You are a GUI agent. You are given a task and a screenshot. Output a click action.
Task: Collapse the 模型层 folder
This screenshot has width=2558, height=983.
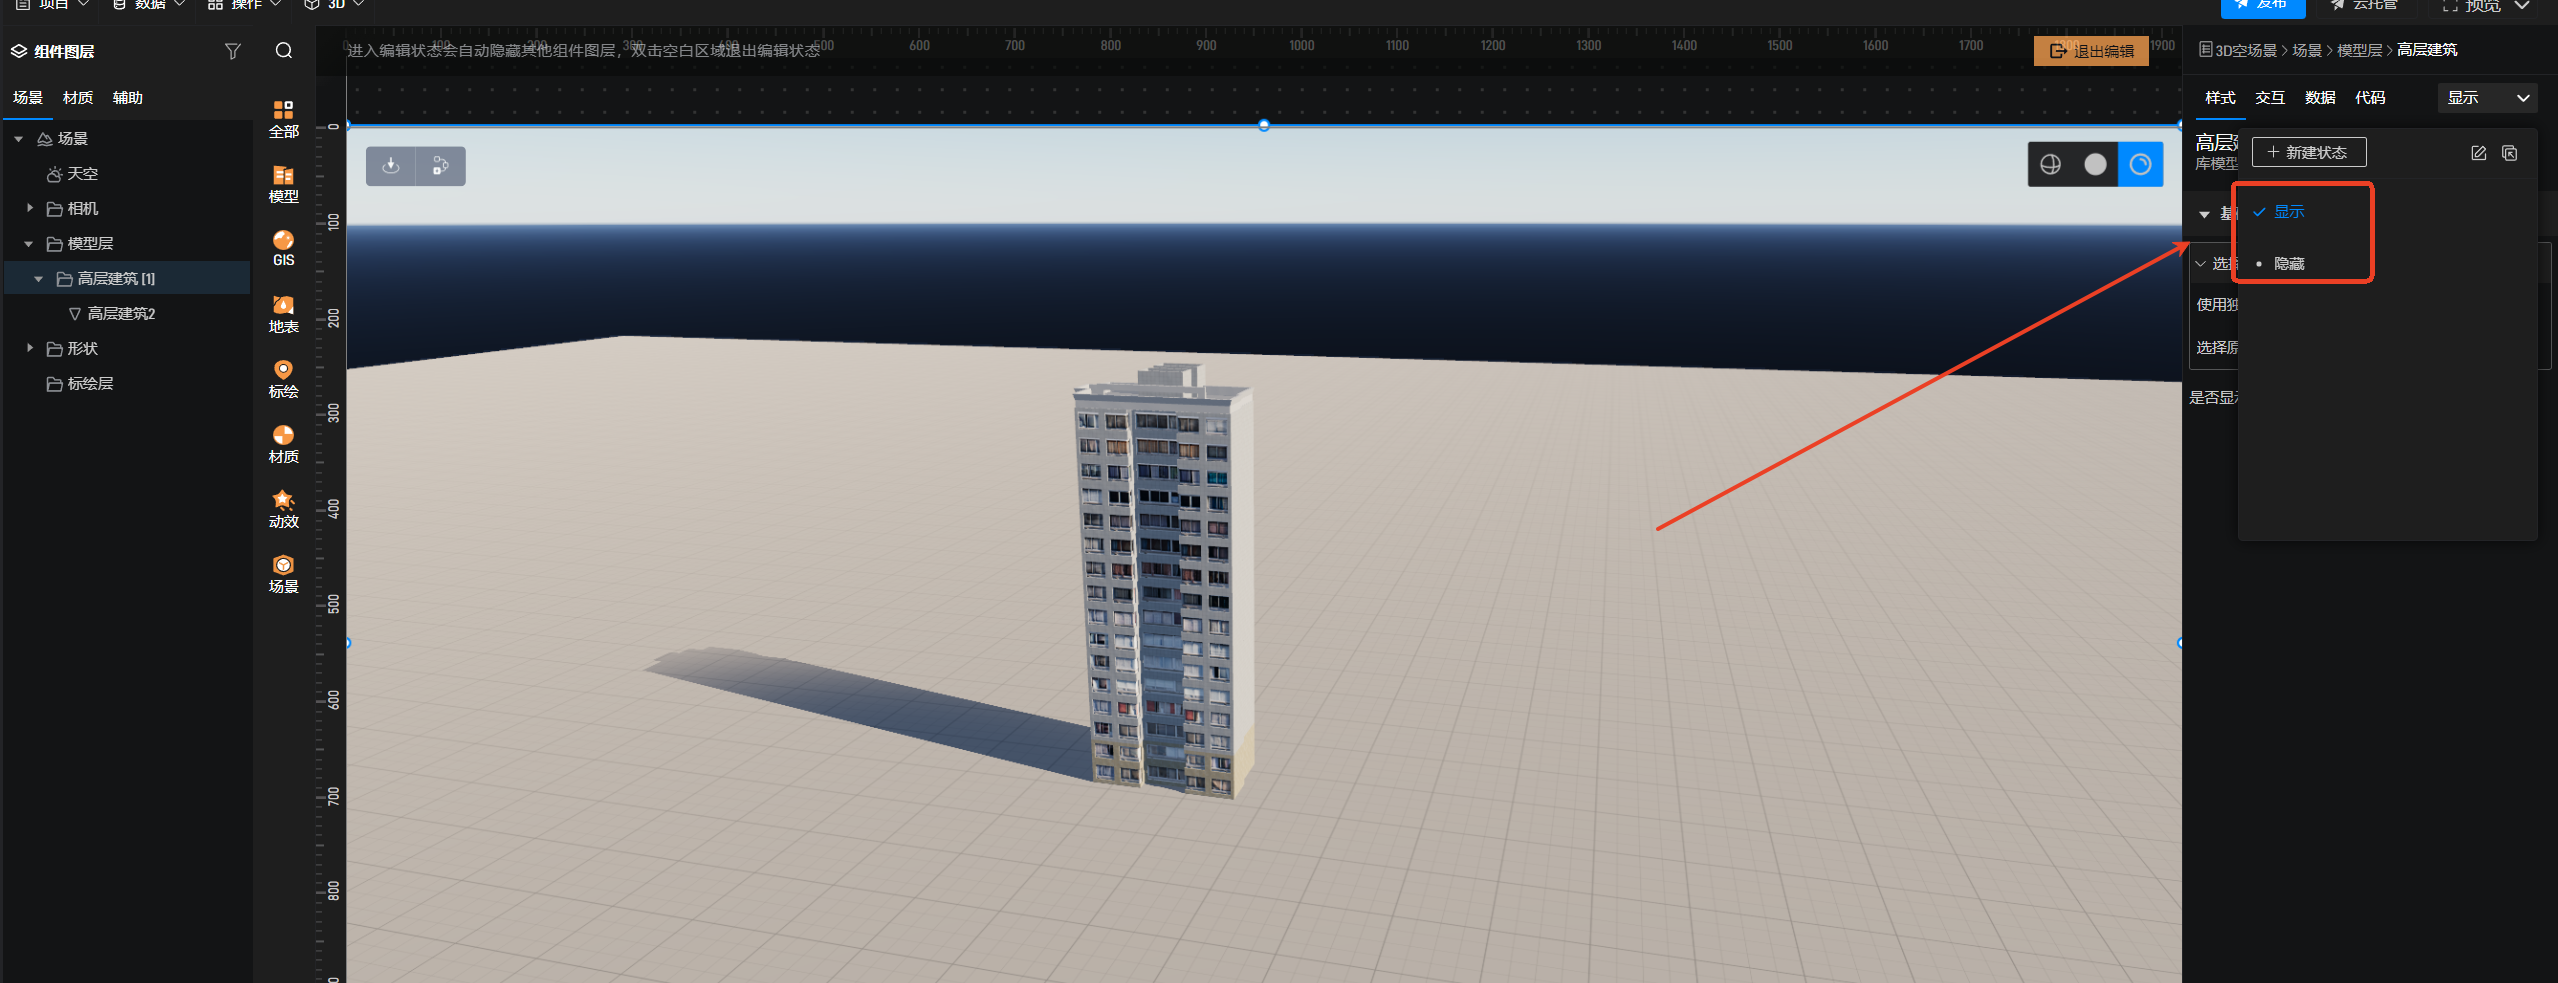pos(29,244)
